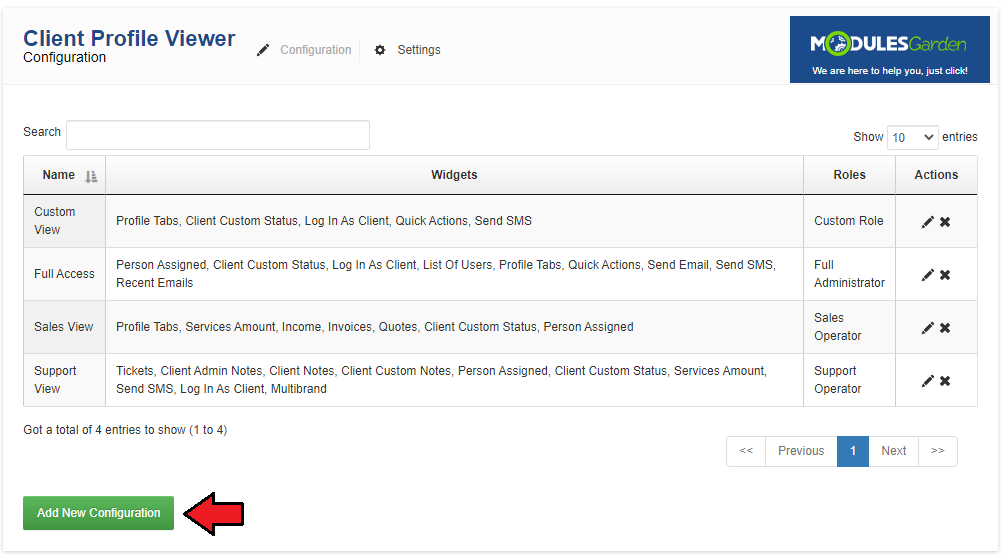This screenshot has width=1005, height=556.
Task: Open the Configuration tab
Action: coord(315,50)
